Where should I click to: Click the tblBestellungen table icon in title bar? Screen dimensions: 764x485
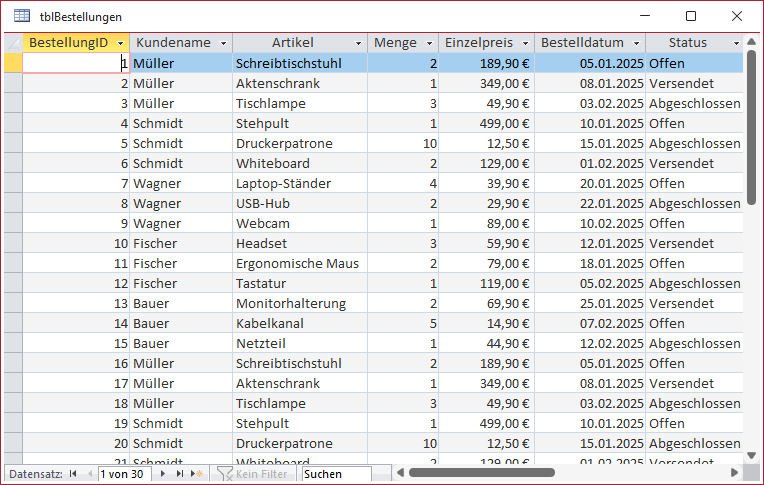[21, 17]
